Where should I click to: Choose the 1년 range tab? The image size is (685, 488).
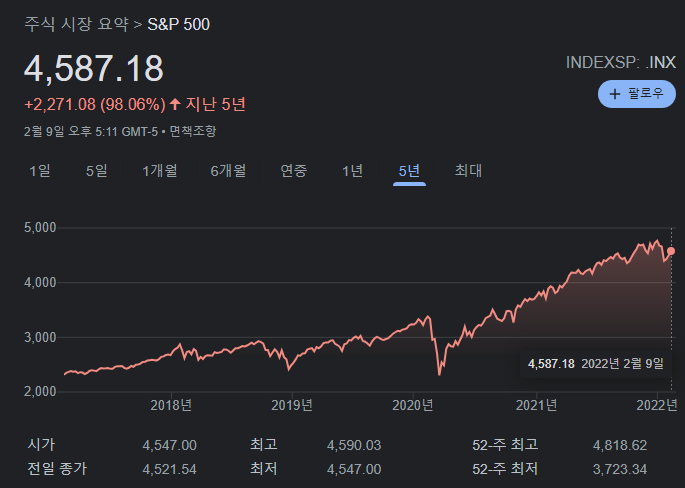click(352, 171)
